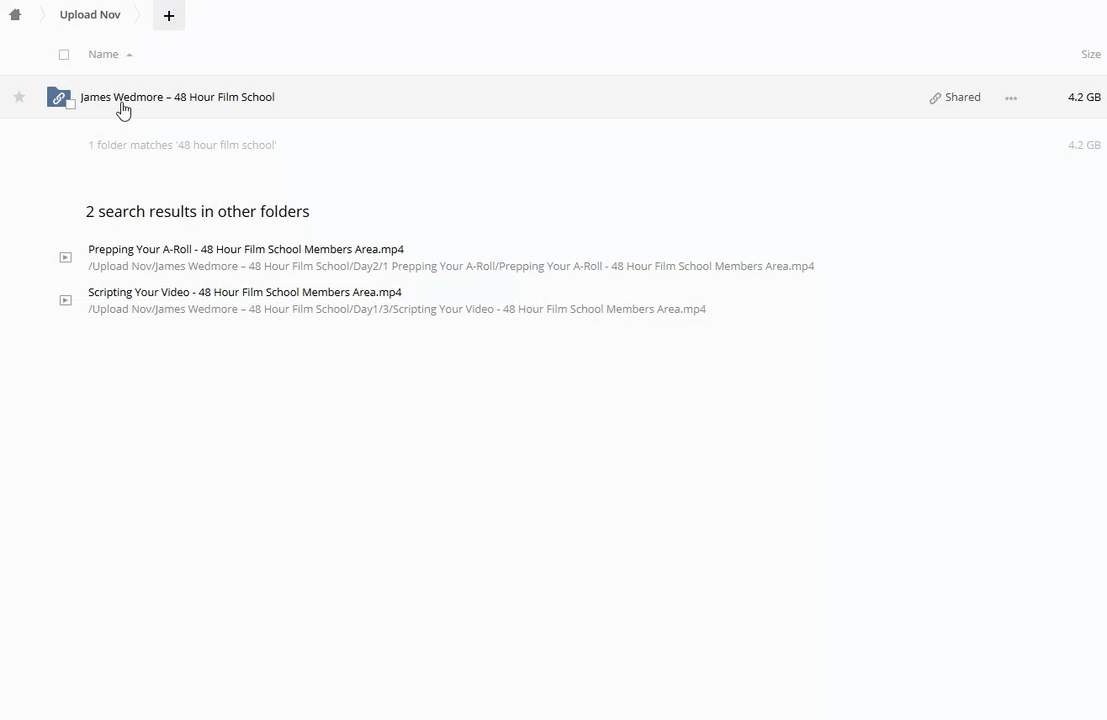Navigate to Upload Nov breadcrumb
The height and width of the screenshot is (720, 1107).
pyautogui.click(x=90, y=15)
